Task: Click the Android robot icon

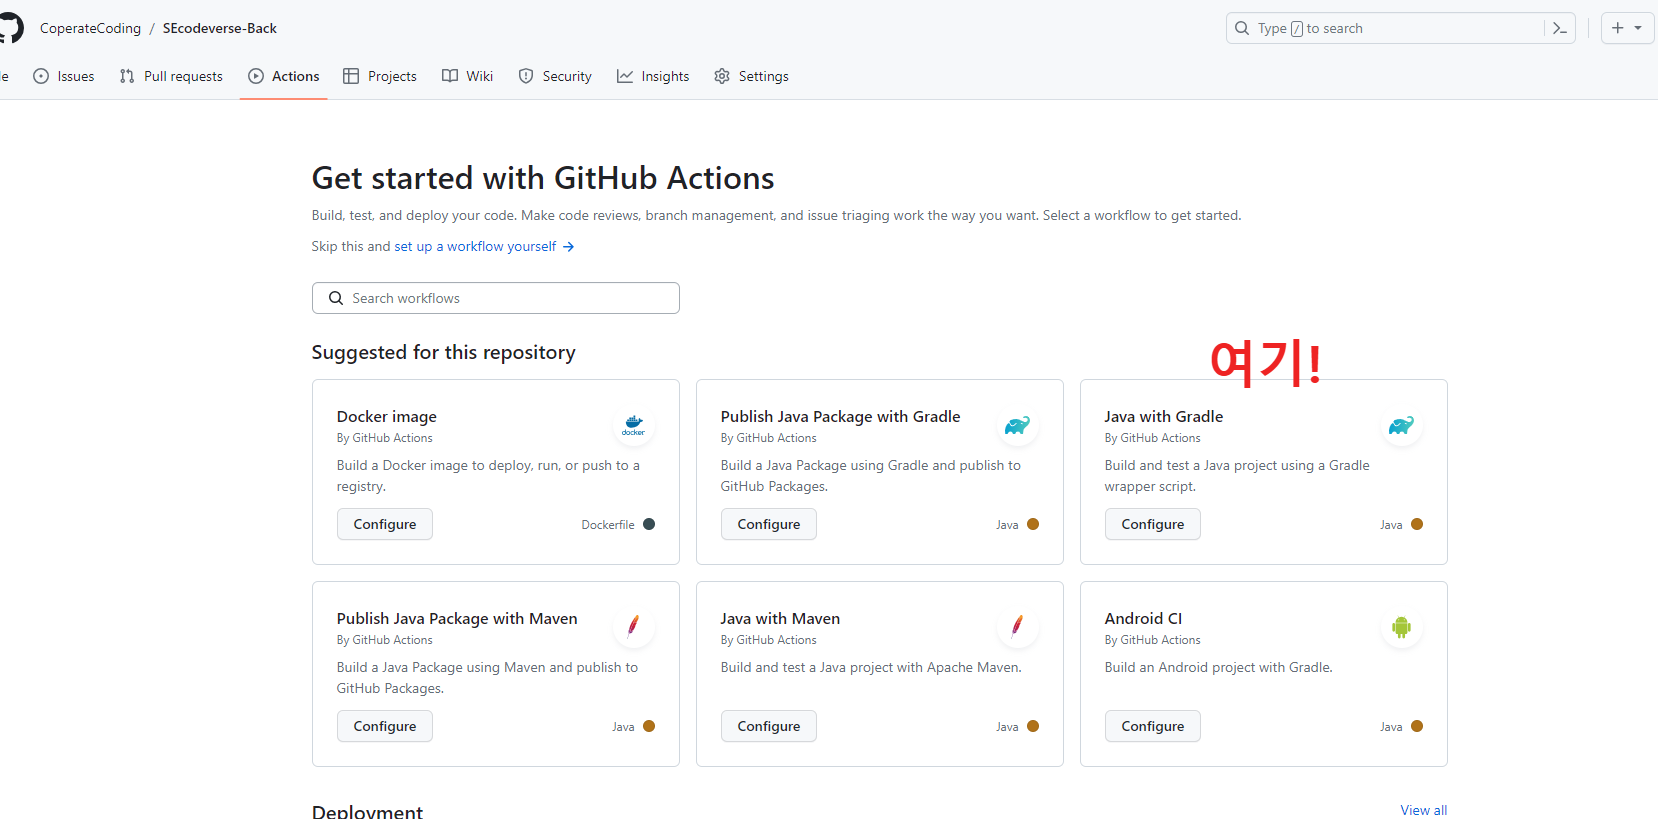Action: pos(1401,628)
